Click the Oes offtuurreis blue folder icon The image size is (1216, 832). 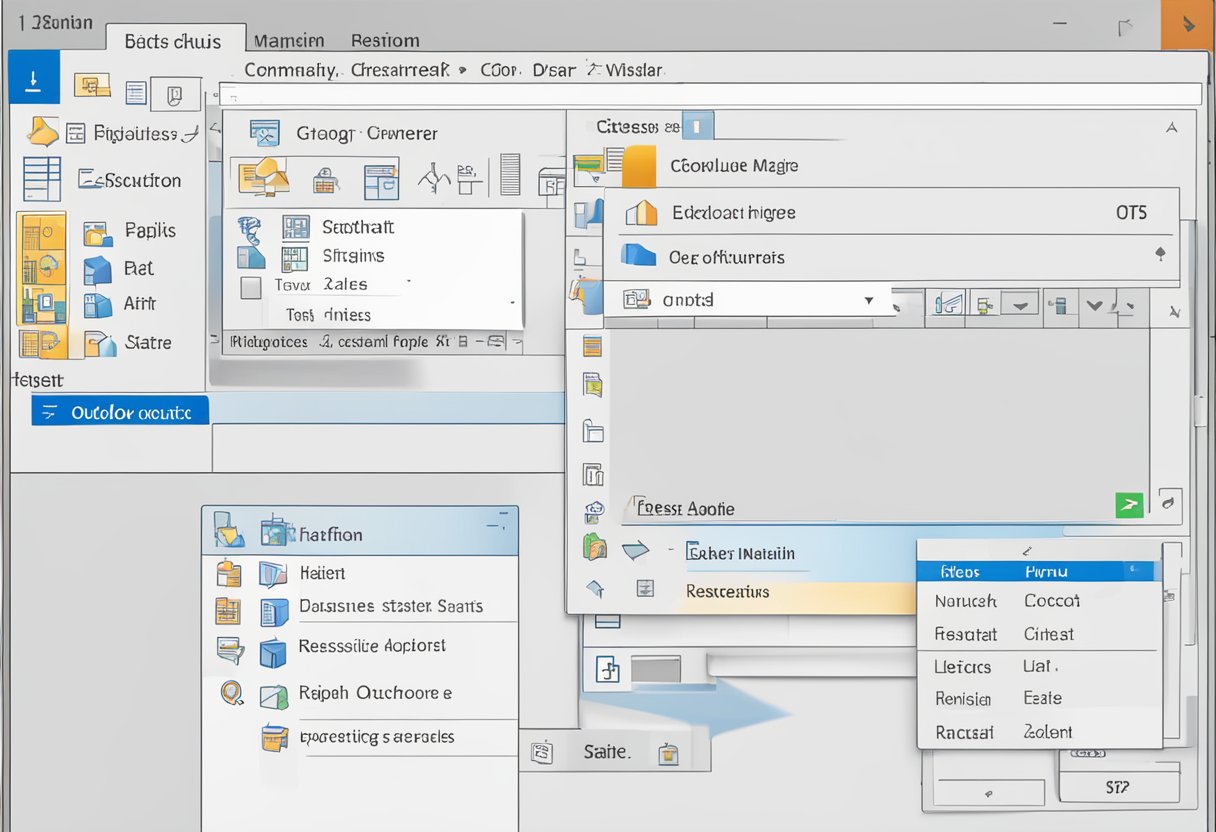pos(641,257)
